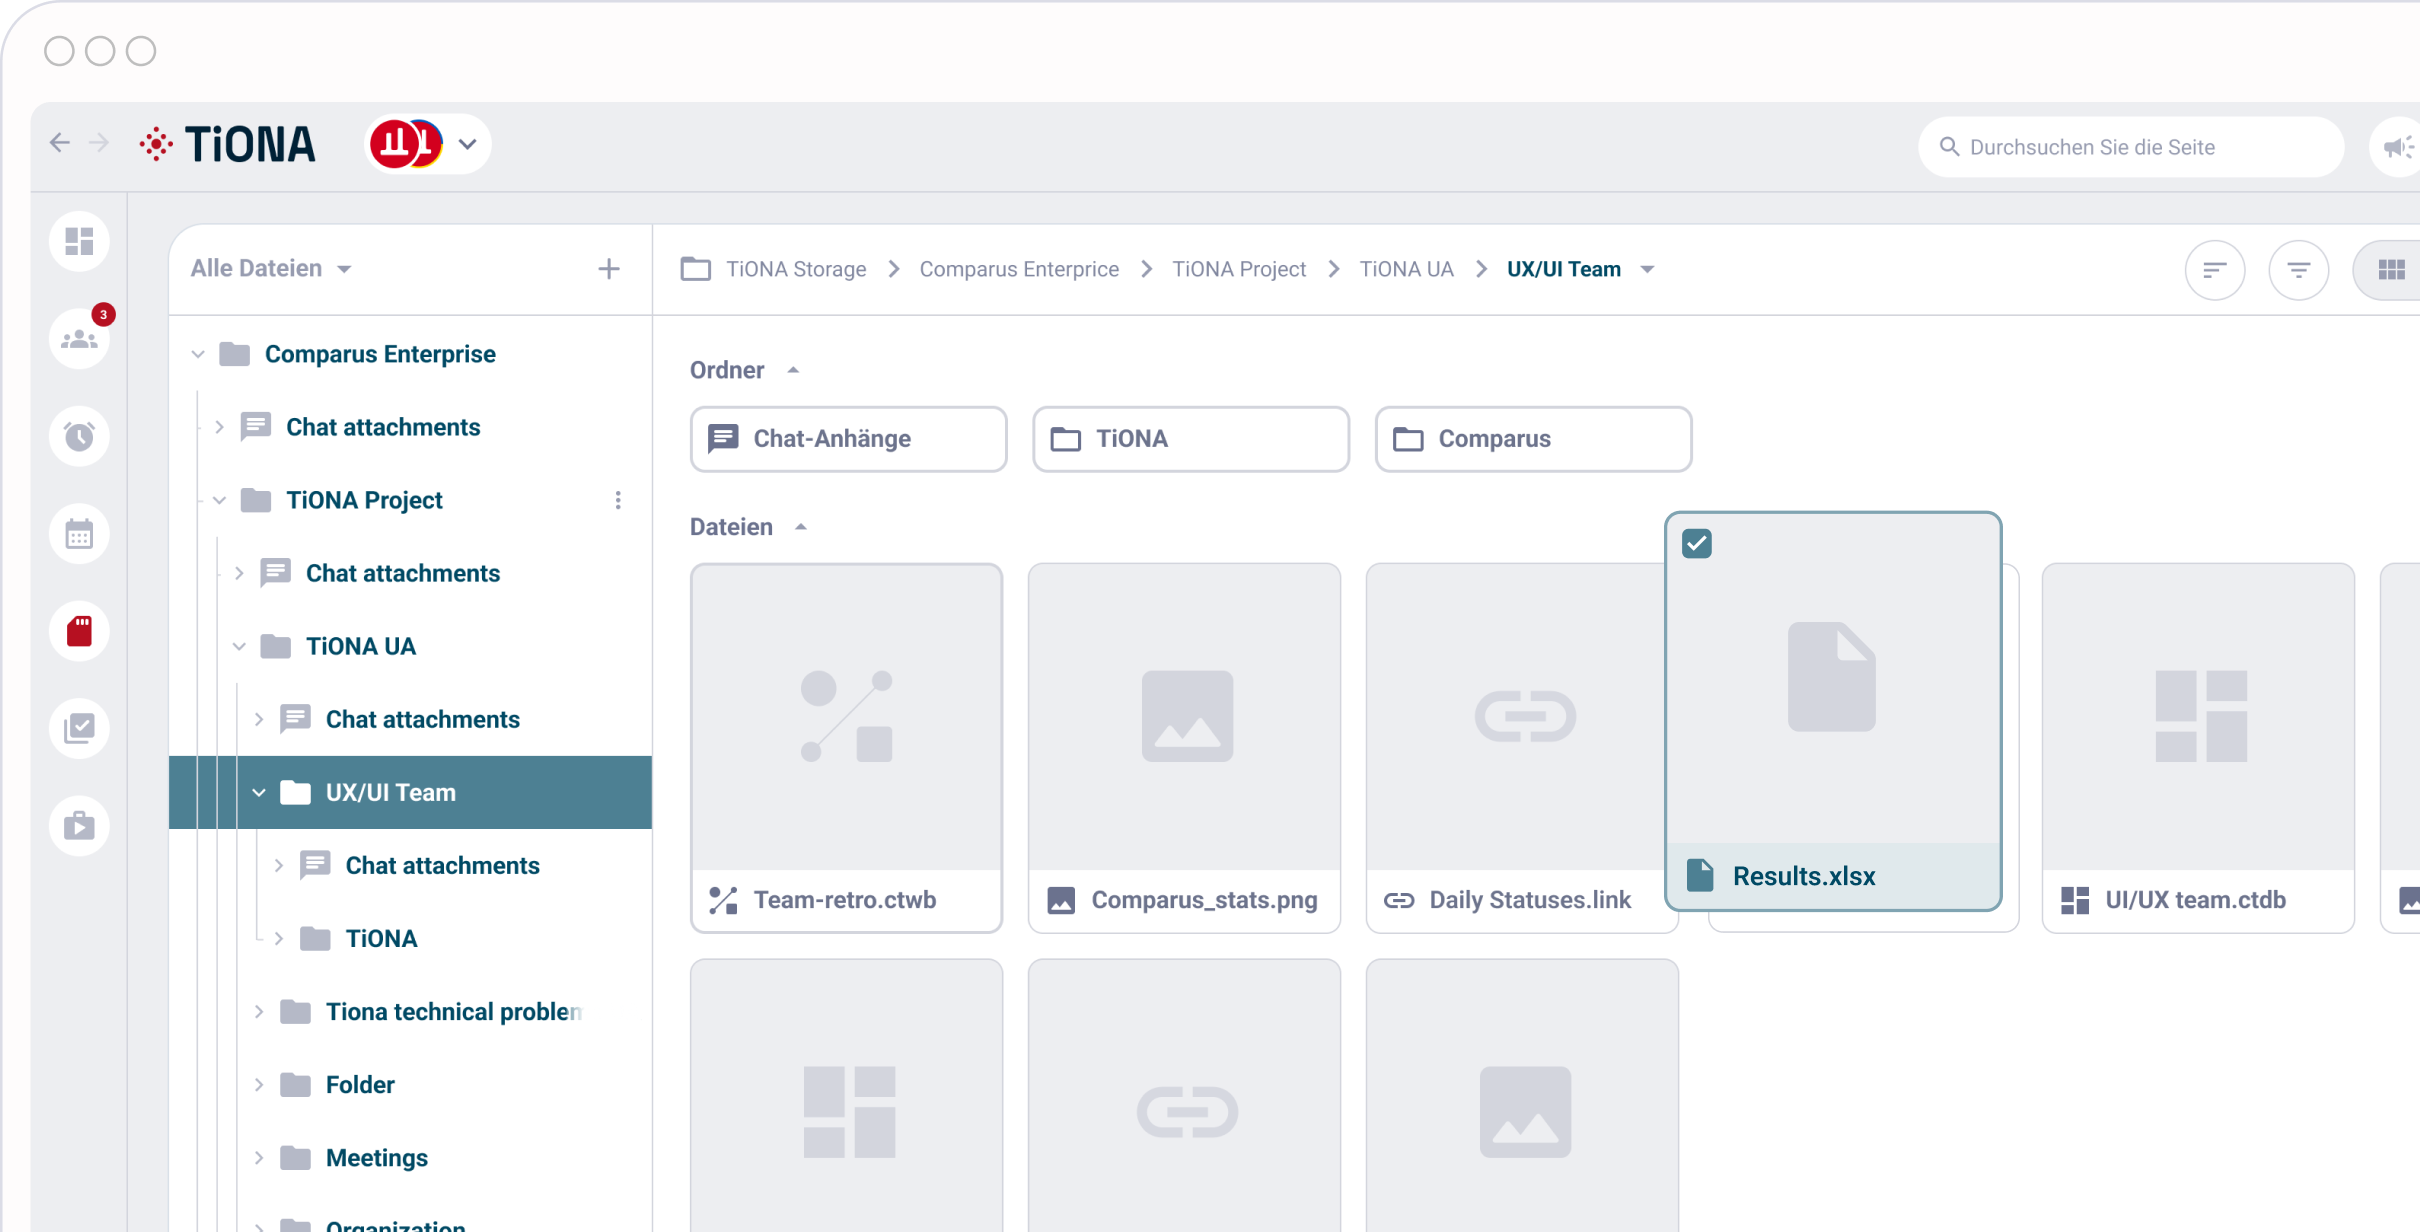Open Team-retro.ctwb file thumbnail
2420x1232 pixels.
click(x=846, y=717)
